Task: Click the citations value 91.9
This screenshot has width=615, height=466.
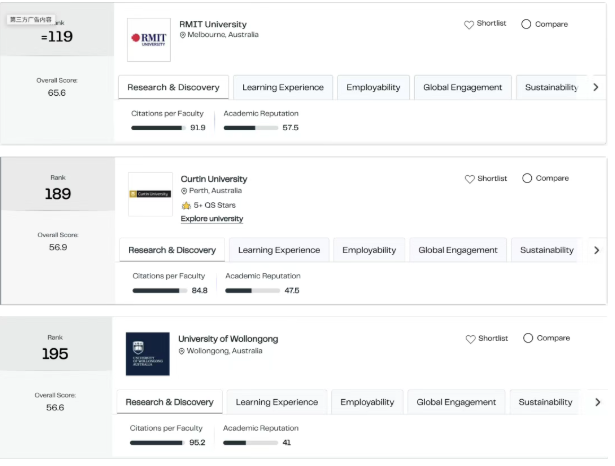Action: (x=198, y=128)
